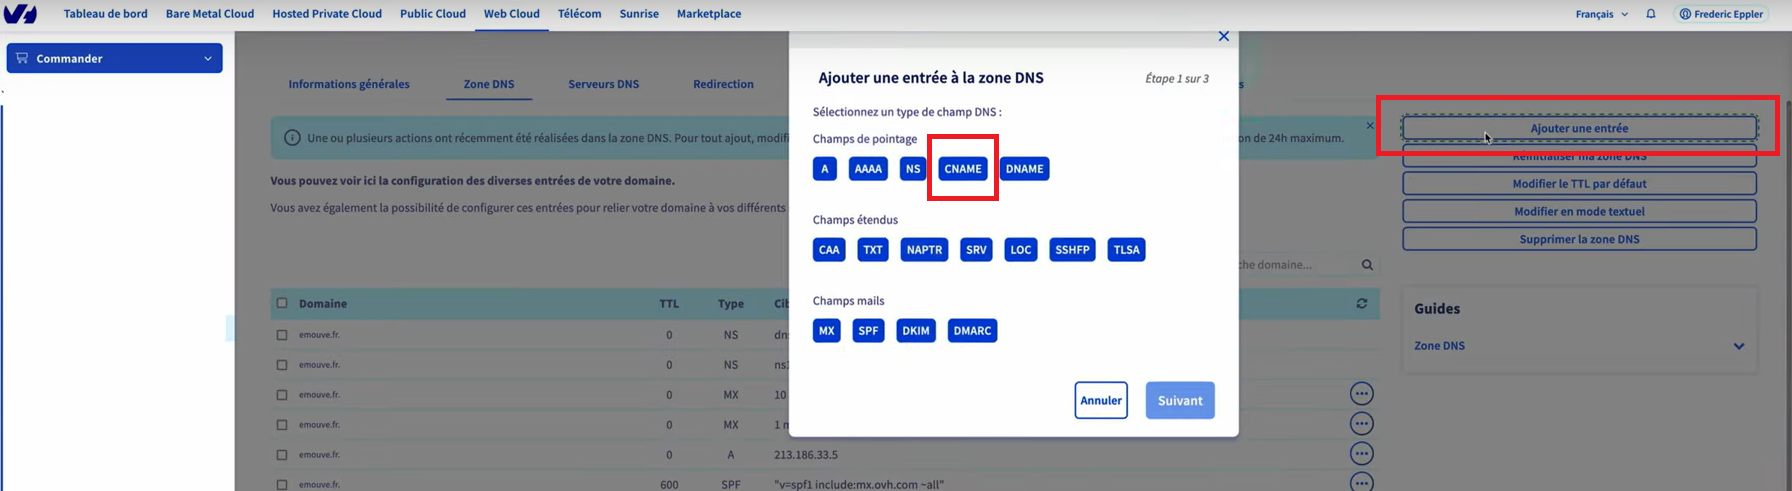Screen dimensions: 1792x491
Task: Click the Commander cart icon
Action: point(22,58)
